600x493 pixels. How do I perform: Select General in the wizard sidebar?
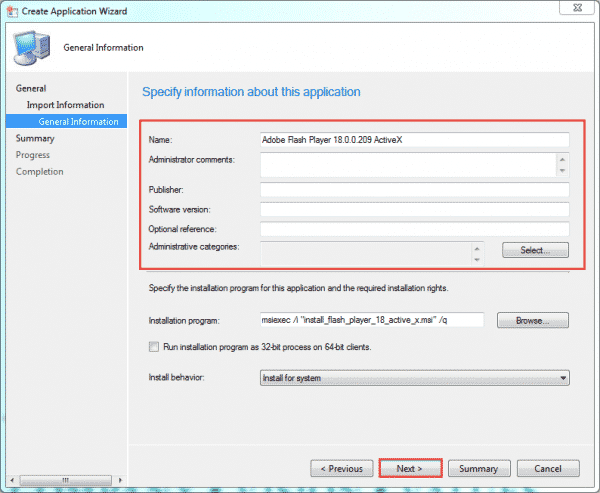[31, 88]
